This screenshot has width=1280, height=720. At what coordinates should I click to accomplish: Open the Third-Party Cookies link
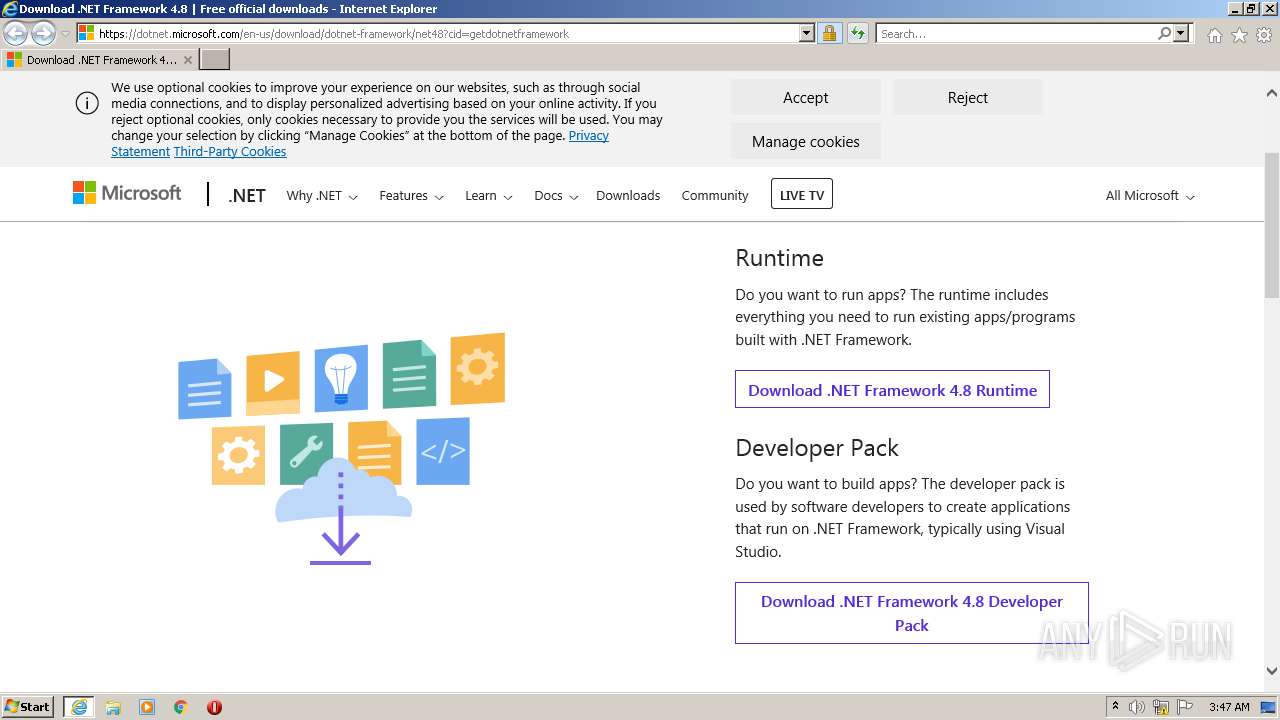[230, 152]
